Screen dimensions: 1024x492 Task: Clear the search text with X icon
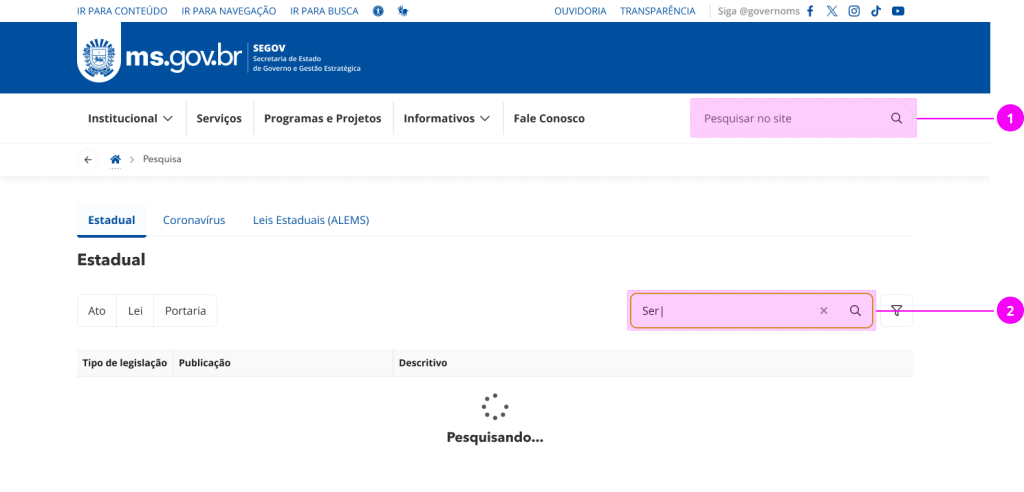(x=824, y=311)
